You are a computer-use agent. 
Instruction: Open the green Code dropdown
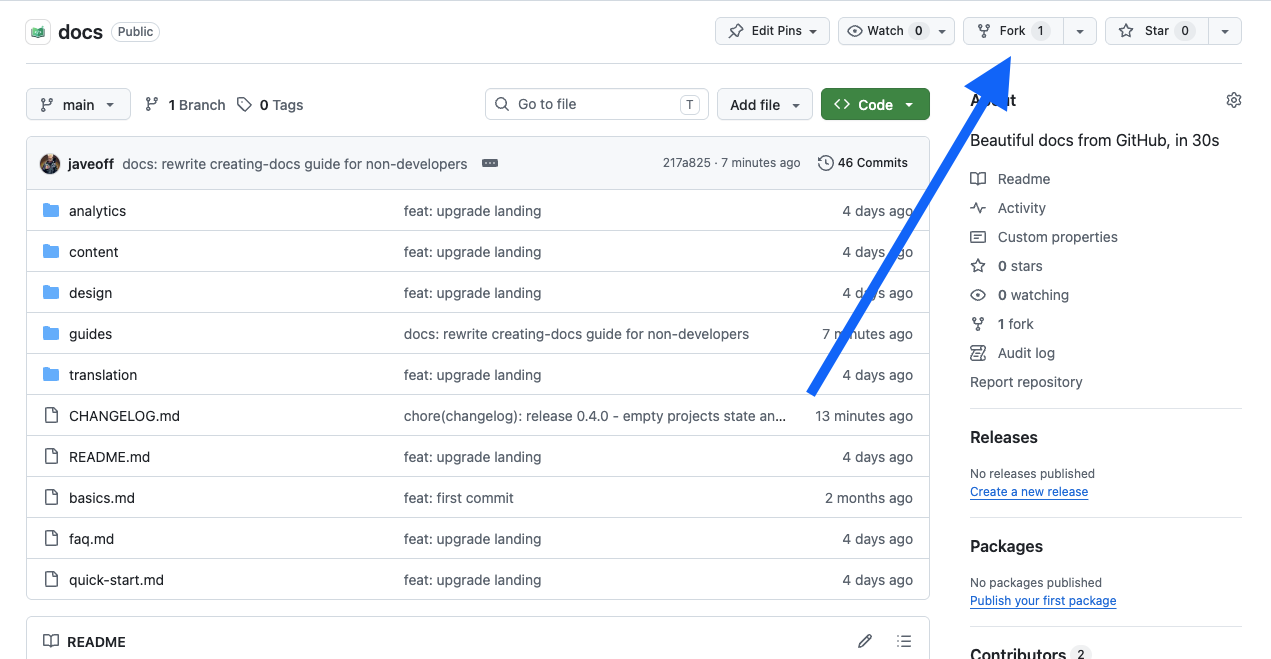click(875, 104)
